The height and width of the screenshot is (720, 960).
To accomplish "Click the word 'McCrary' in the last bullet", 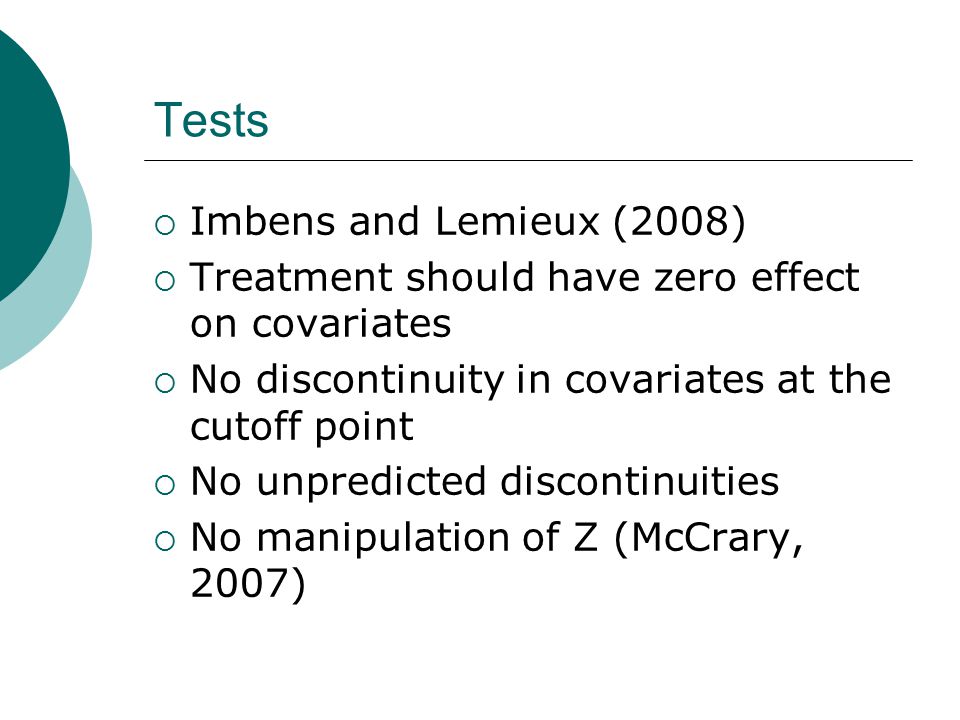I will click(710, 539).
